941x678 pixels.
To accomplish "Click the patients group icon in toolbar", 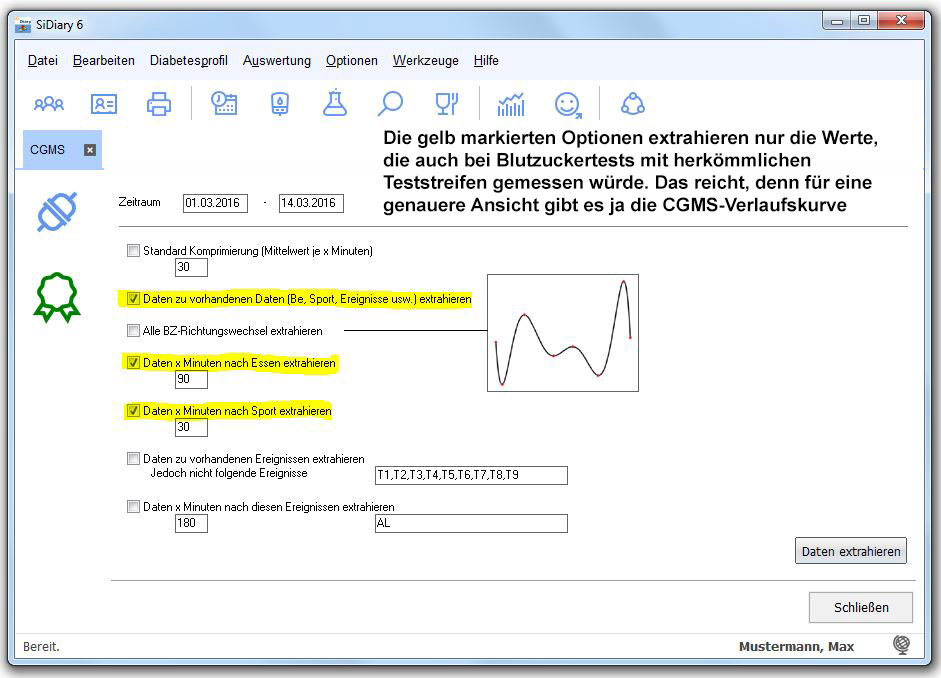I will point(48,103).
